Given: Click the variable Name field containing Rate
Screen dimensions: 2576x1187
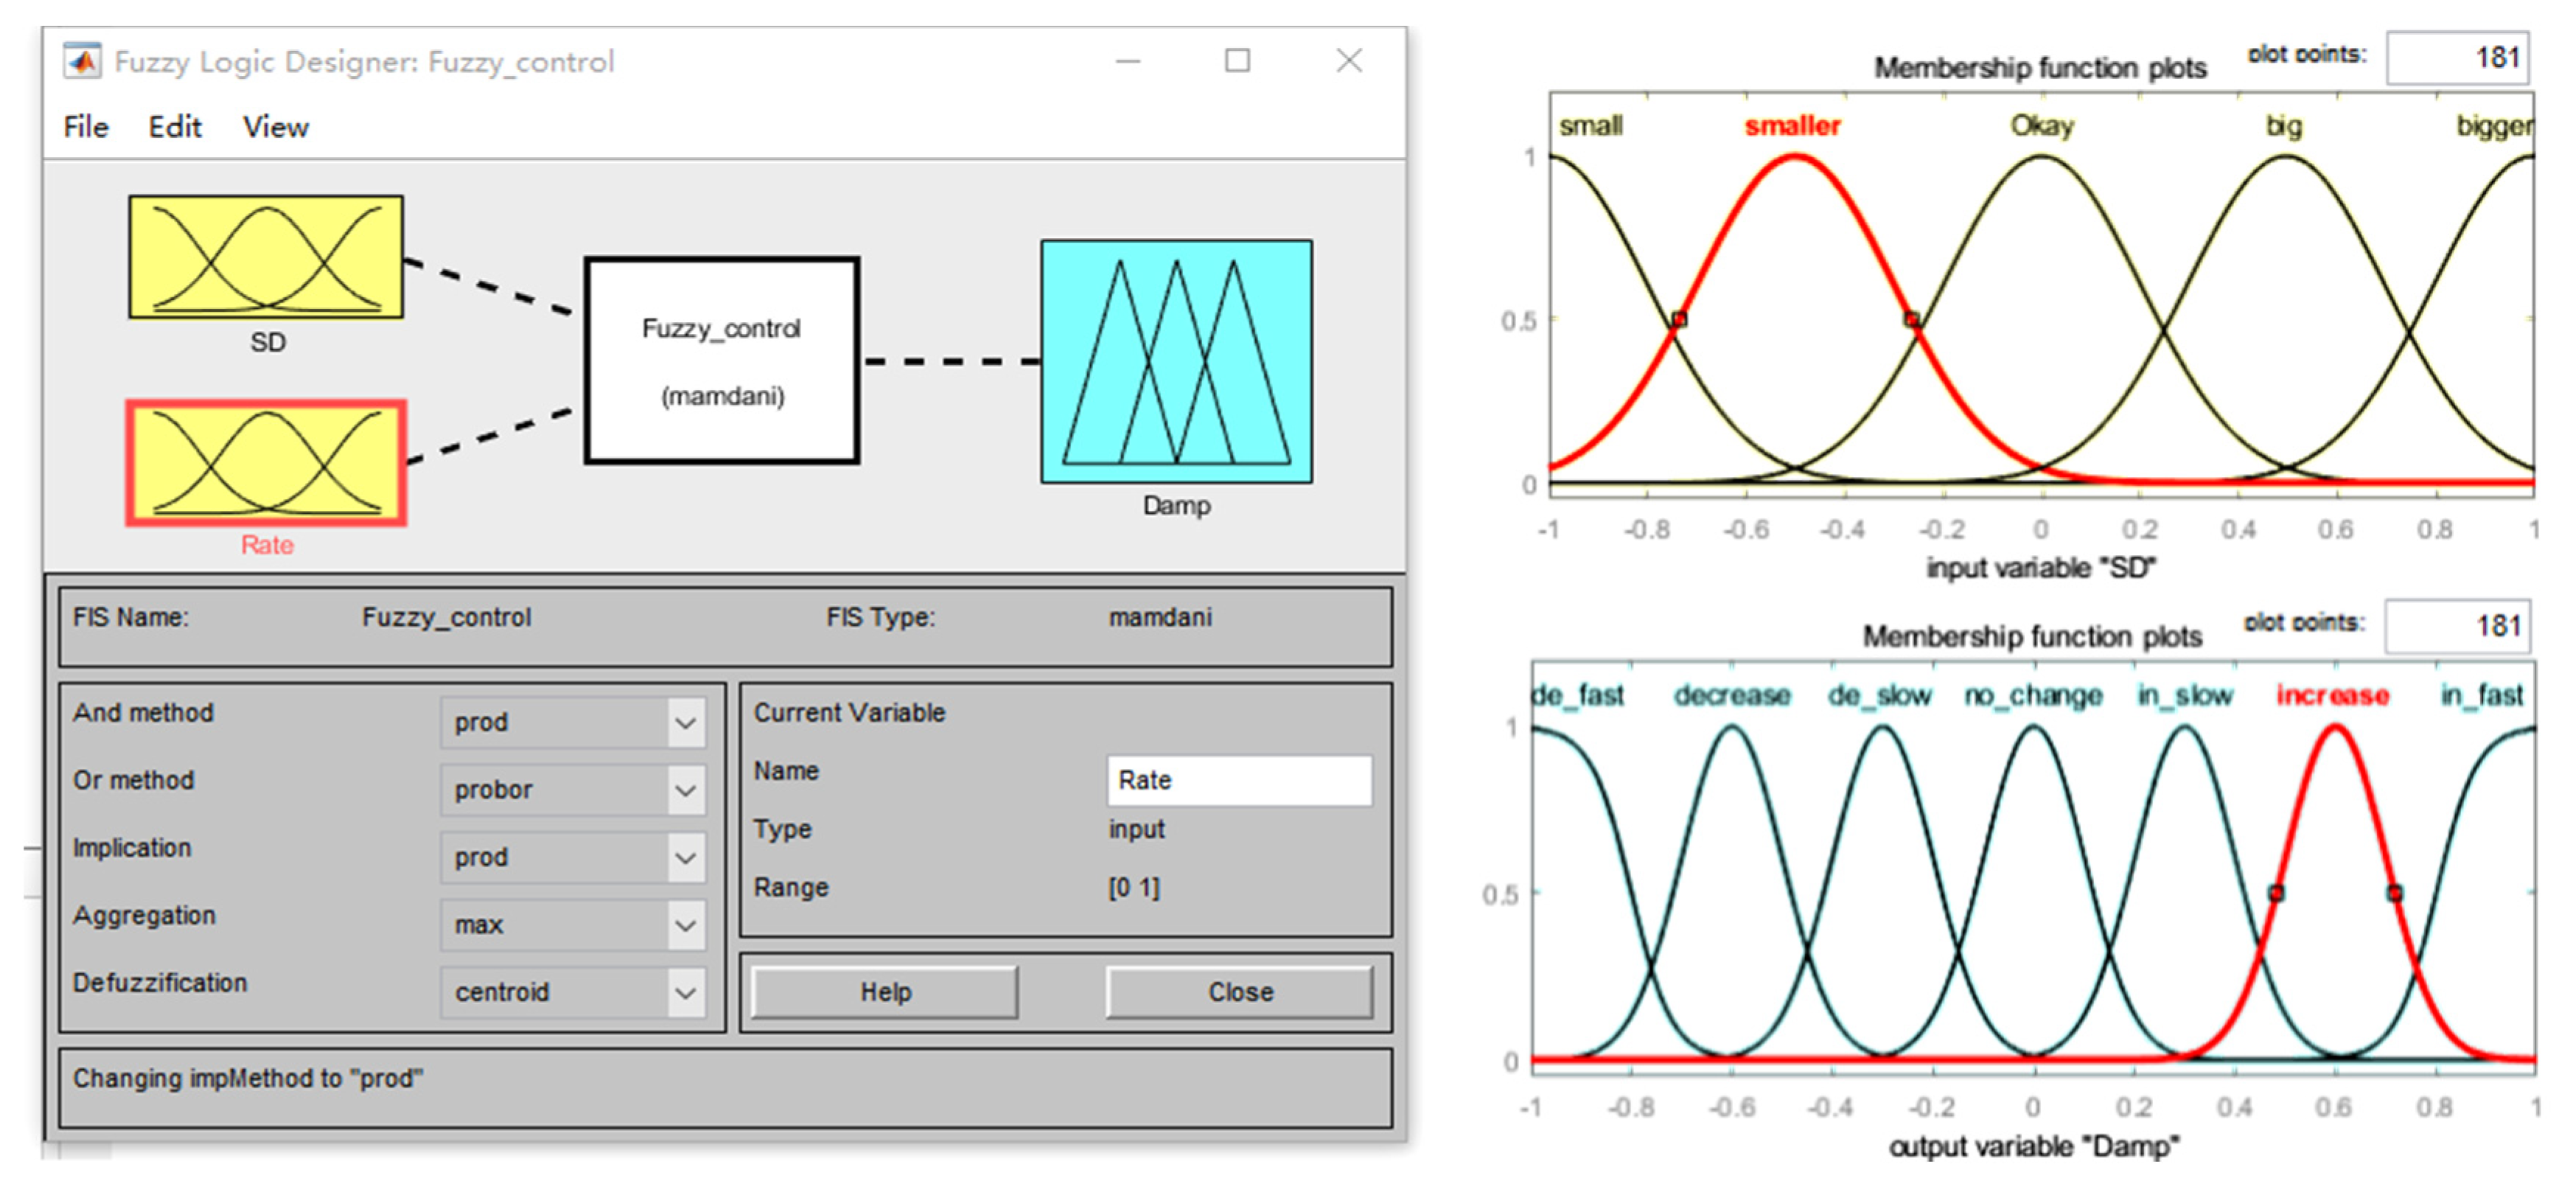Looking at the screenshot, I should (x=1239, y=780).
